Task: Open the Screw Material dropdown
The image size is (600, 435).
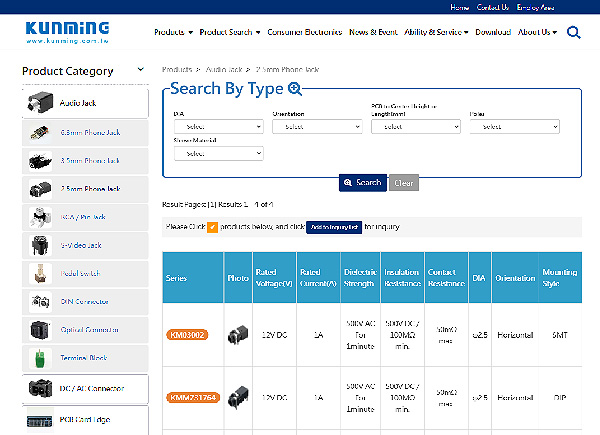Action: tap(217, 154)
